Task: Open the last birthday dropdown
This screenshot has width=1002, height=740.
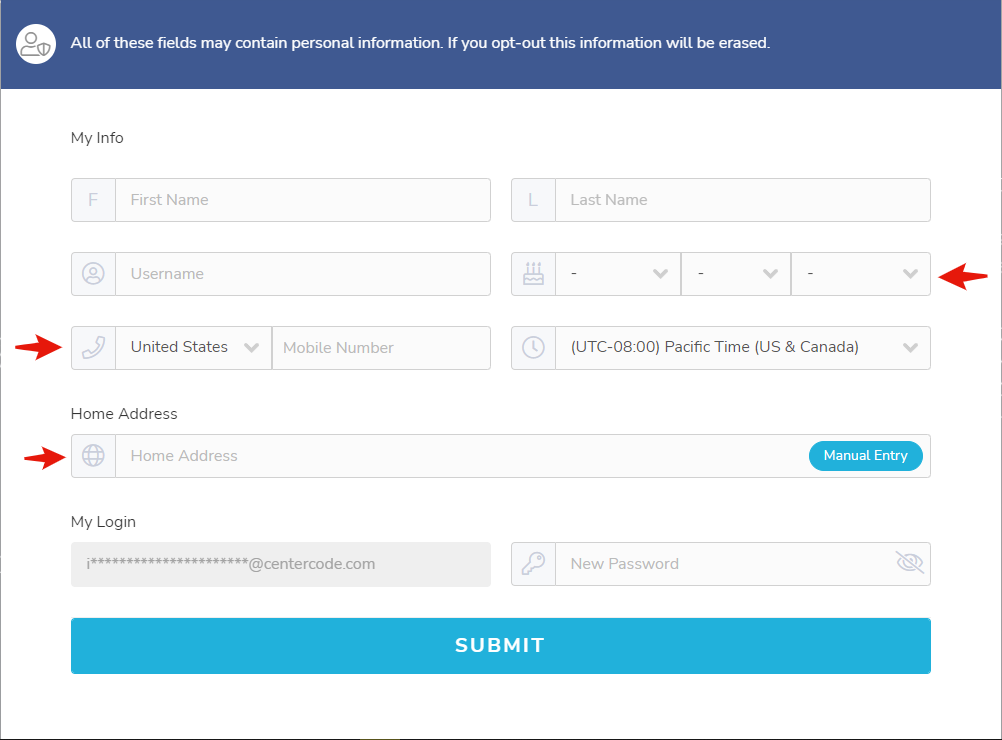Action: [x=861, y=274]
